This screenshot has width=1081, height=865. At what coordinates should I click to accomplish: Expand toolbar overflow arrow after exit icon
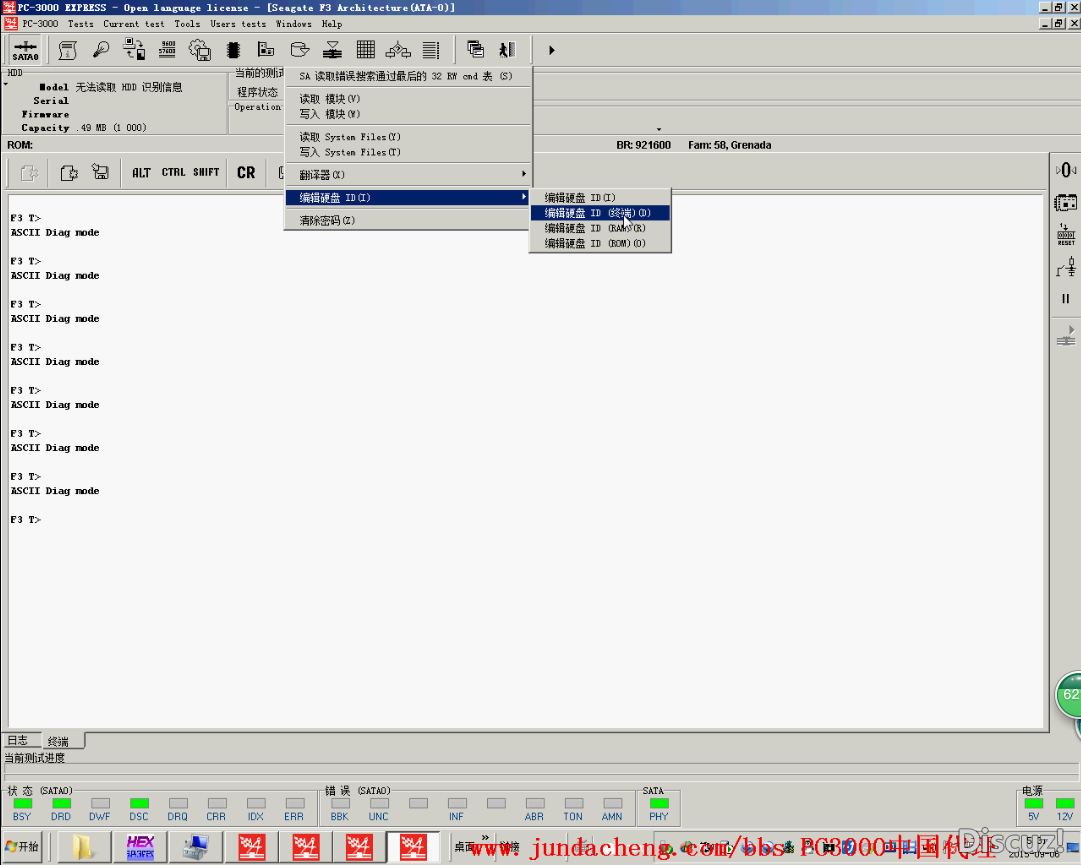coord(551,50)
